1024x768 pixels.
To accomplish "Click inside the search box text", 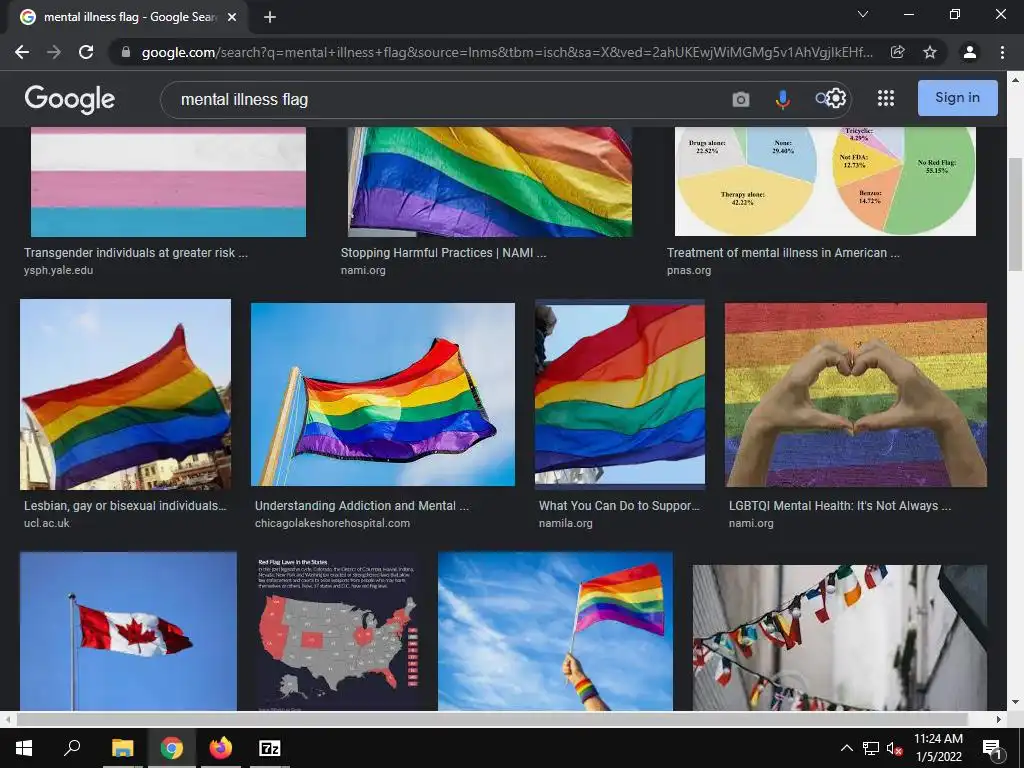I will coord(244,99).
